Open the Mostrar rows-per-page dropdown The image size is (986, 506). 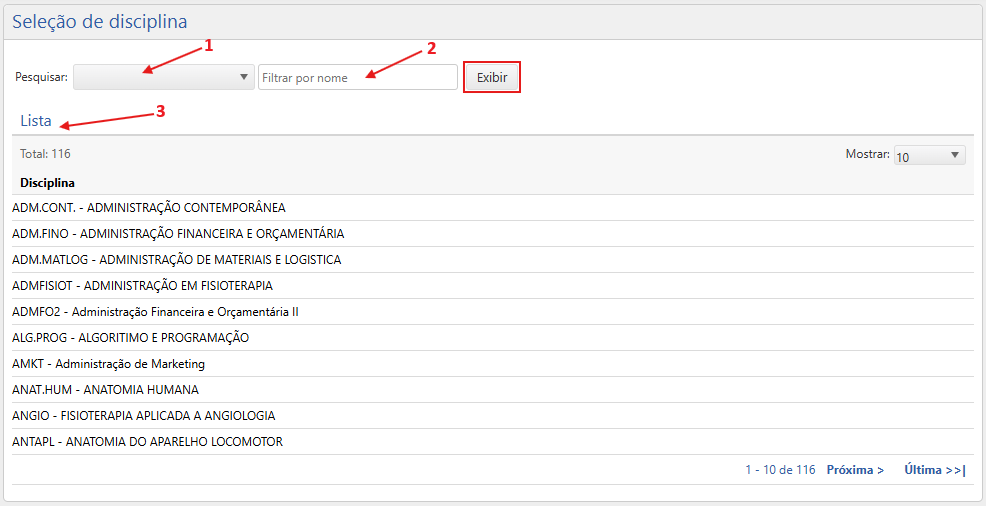(929, 156)
